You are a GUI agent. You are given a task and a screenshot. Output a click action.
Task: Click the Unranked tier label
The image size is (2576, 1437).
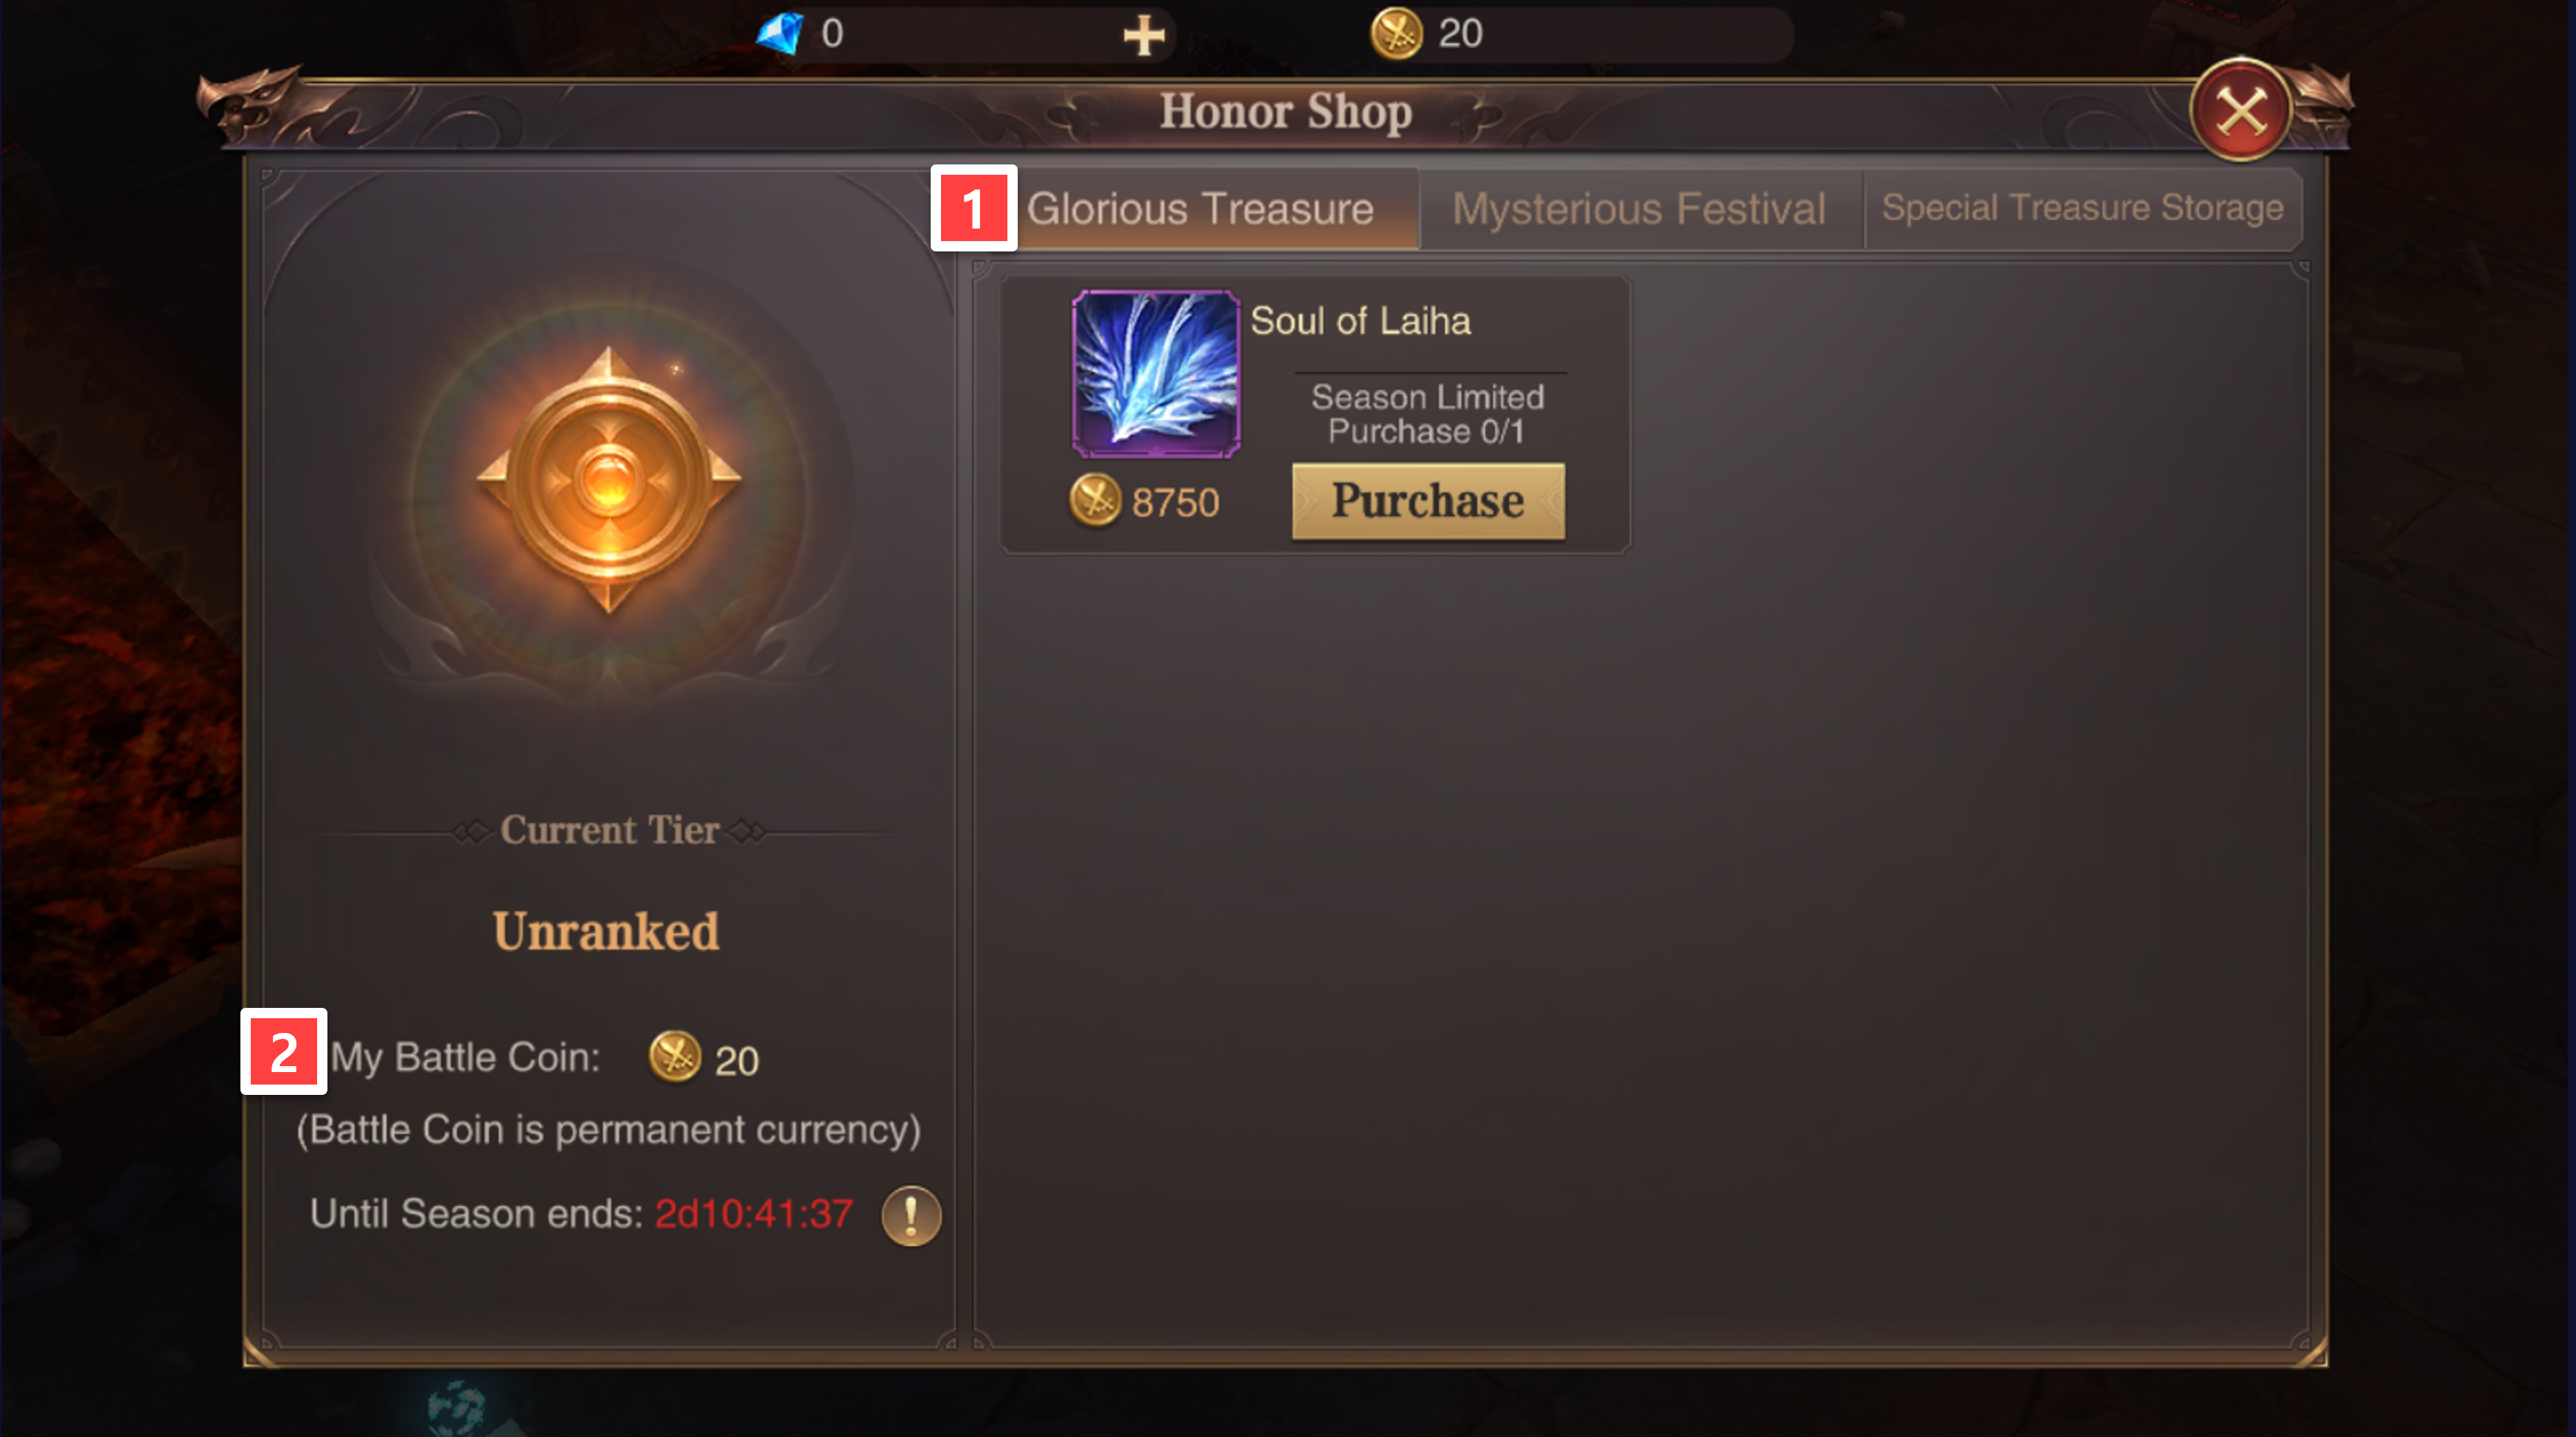(606, 931)
